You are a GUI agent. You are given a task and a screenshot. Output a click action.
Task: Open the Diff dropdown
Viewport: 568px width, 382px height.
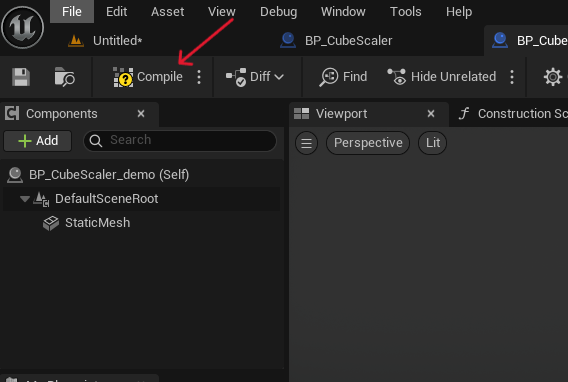[255, 77]
